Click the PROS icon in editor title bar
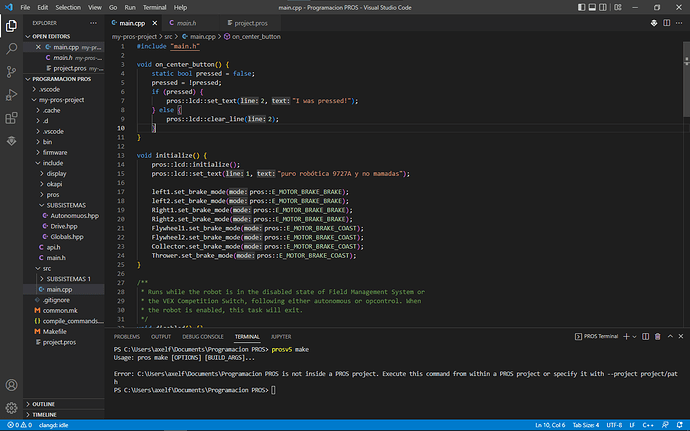This screenshot has height=431, width=690. pyautogui.click(x=654, y=23)
